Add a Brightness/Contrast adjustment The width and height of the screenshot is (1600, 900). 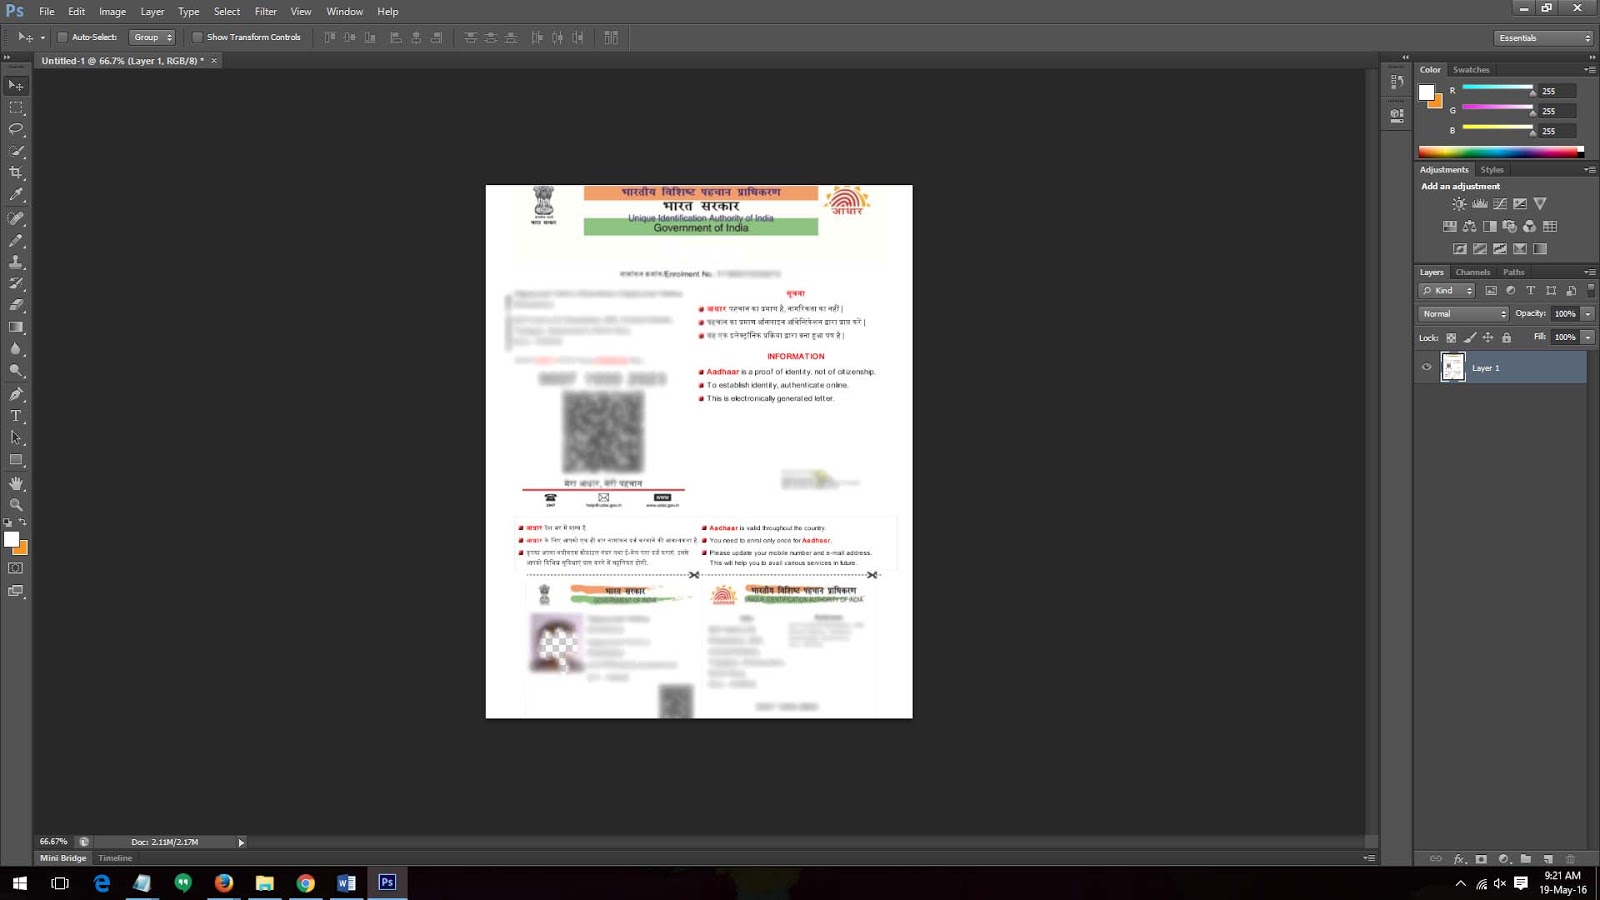1459,203
